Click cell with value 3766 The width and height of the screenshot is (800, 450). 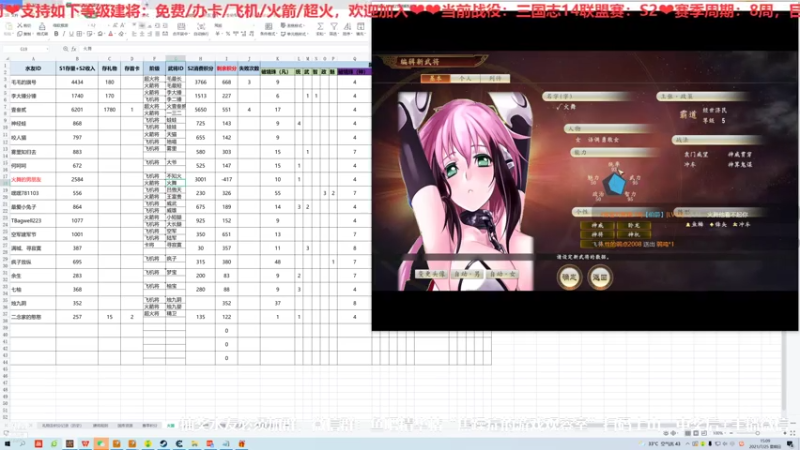click(200, 82)
